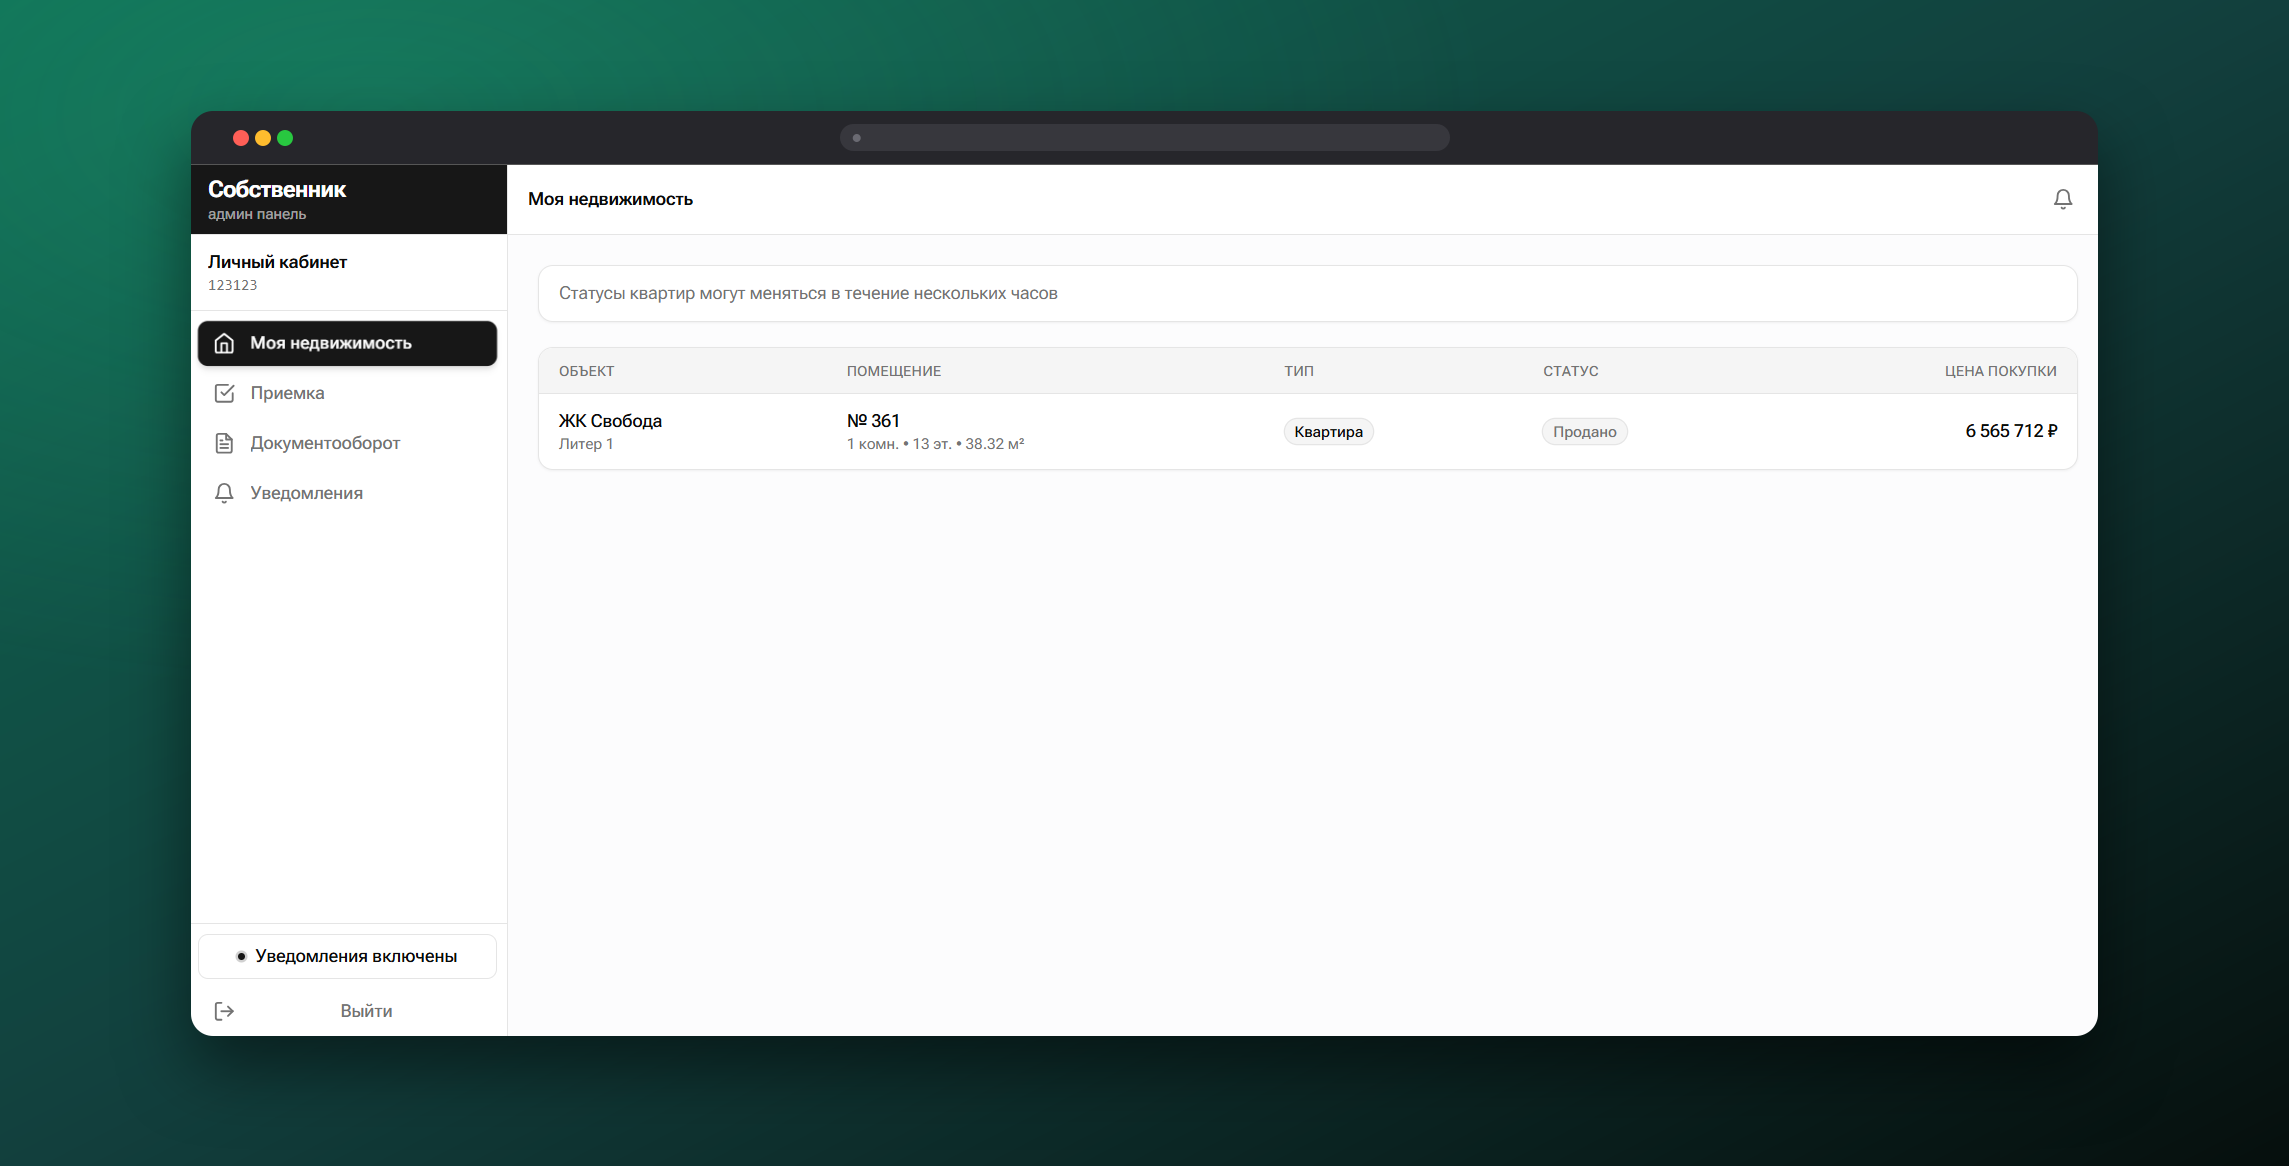The width and height of the screenshot is (2289, 1166).
Task: Click the Выйти logout button
Action: tap(347, 1011)
